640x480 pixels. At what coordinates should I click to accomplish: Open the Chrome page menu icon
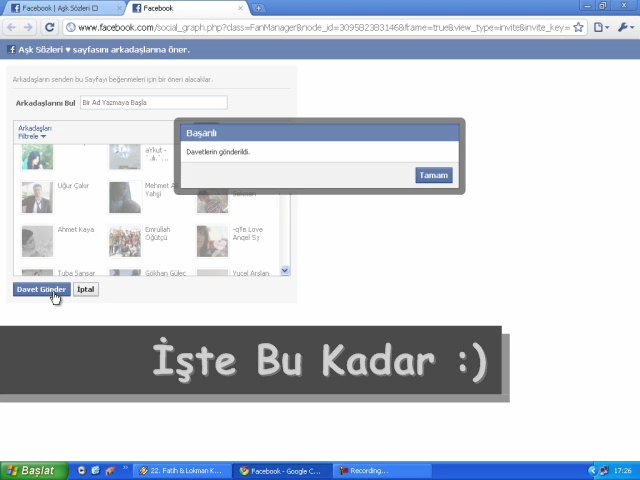click(601, 27)
